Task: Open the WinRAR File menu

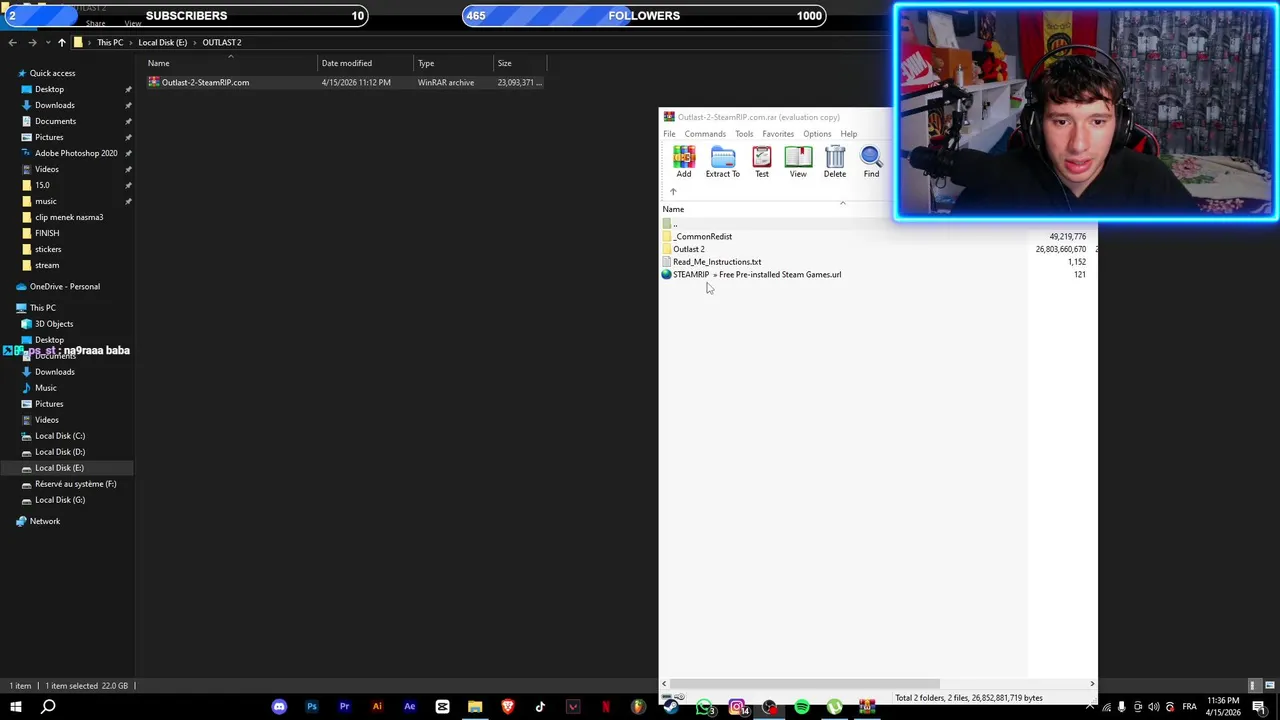Action: [x=669, y=134]
